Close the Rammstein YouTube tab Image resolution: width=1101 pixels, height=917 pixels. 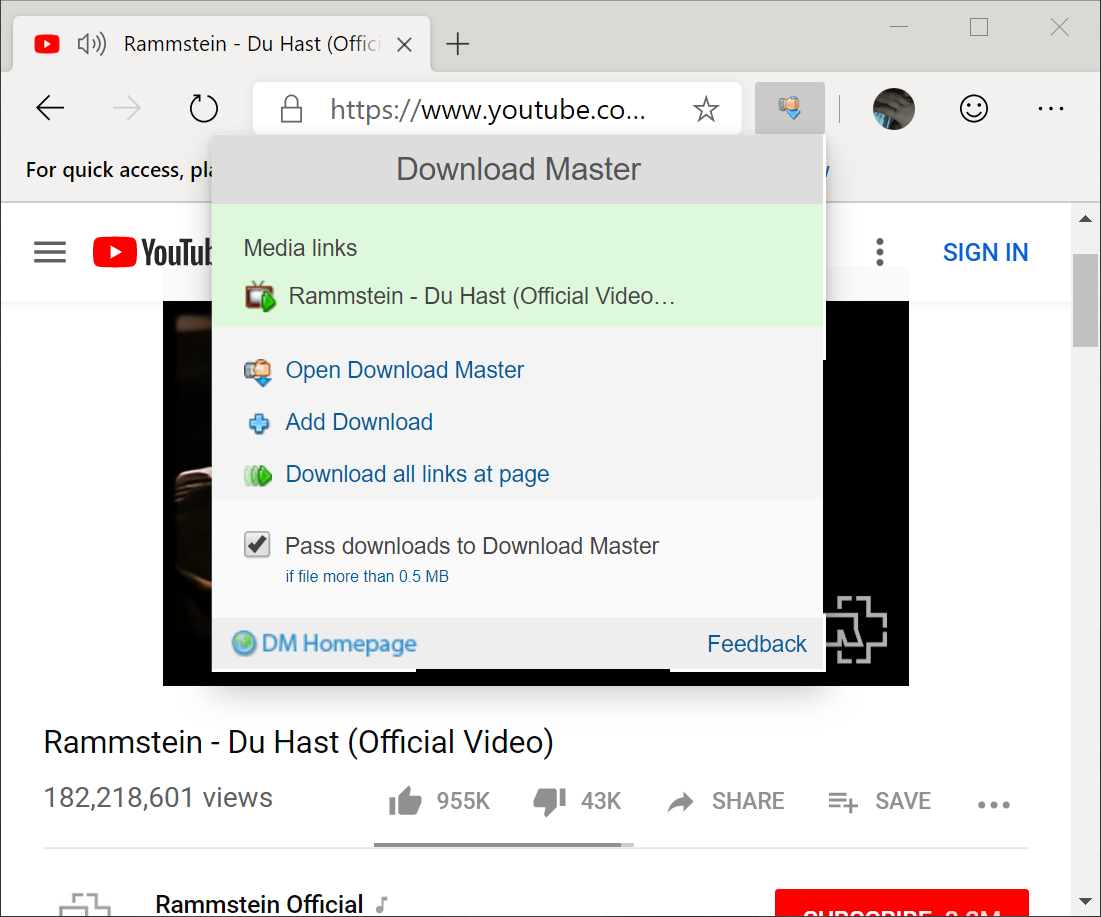[x=404, y=45]
